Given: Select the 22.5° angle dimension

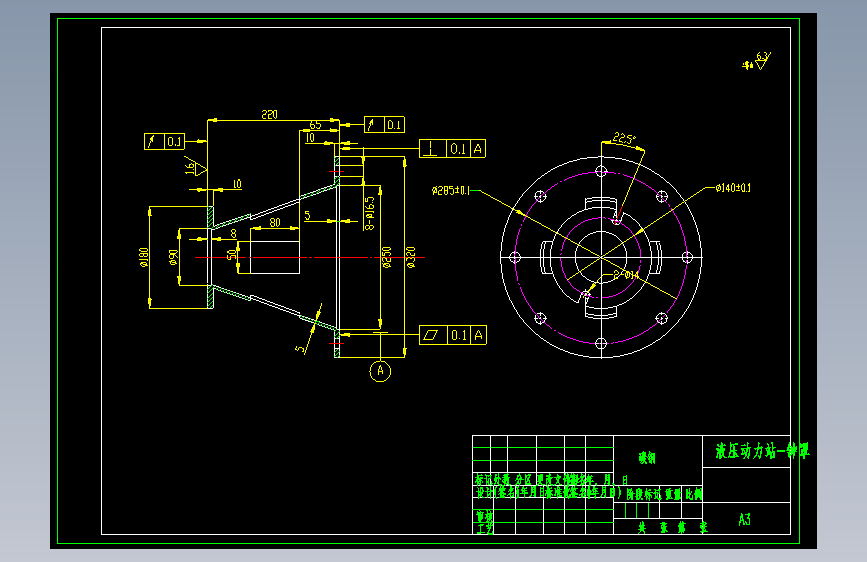Looking at the screenshot, I should [x=624, y=138].
